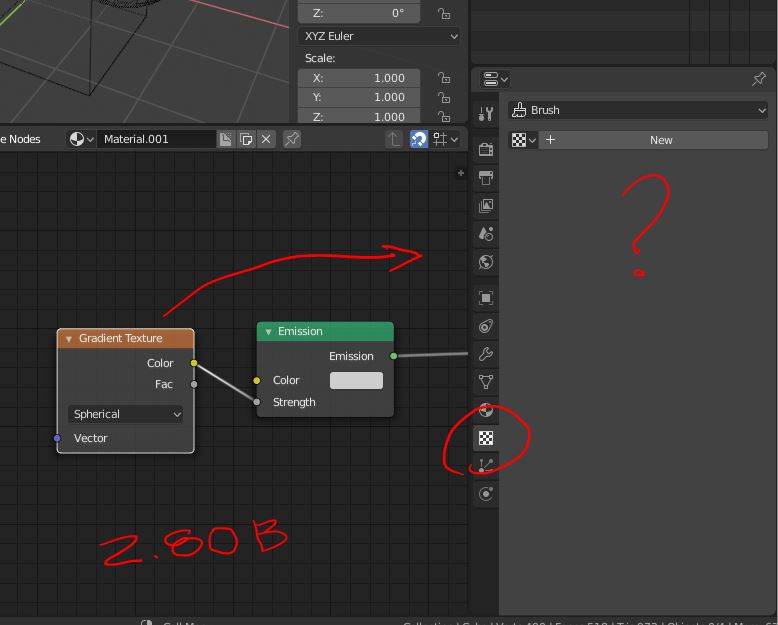Go to parent node tree icon
Viewport: 778px width, 625px height.
pyautogui.click(x=393, y=139)
